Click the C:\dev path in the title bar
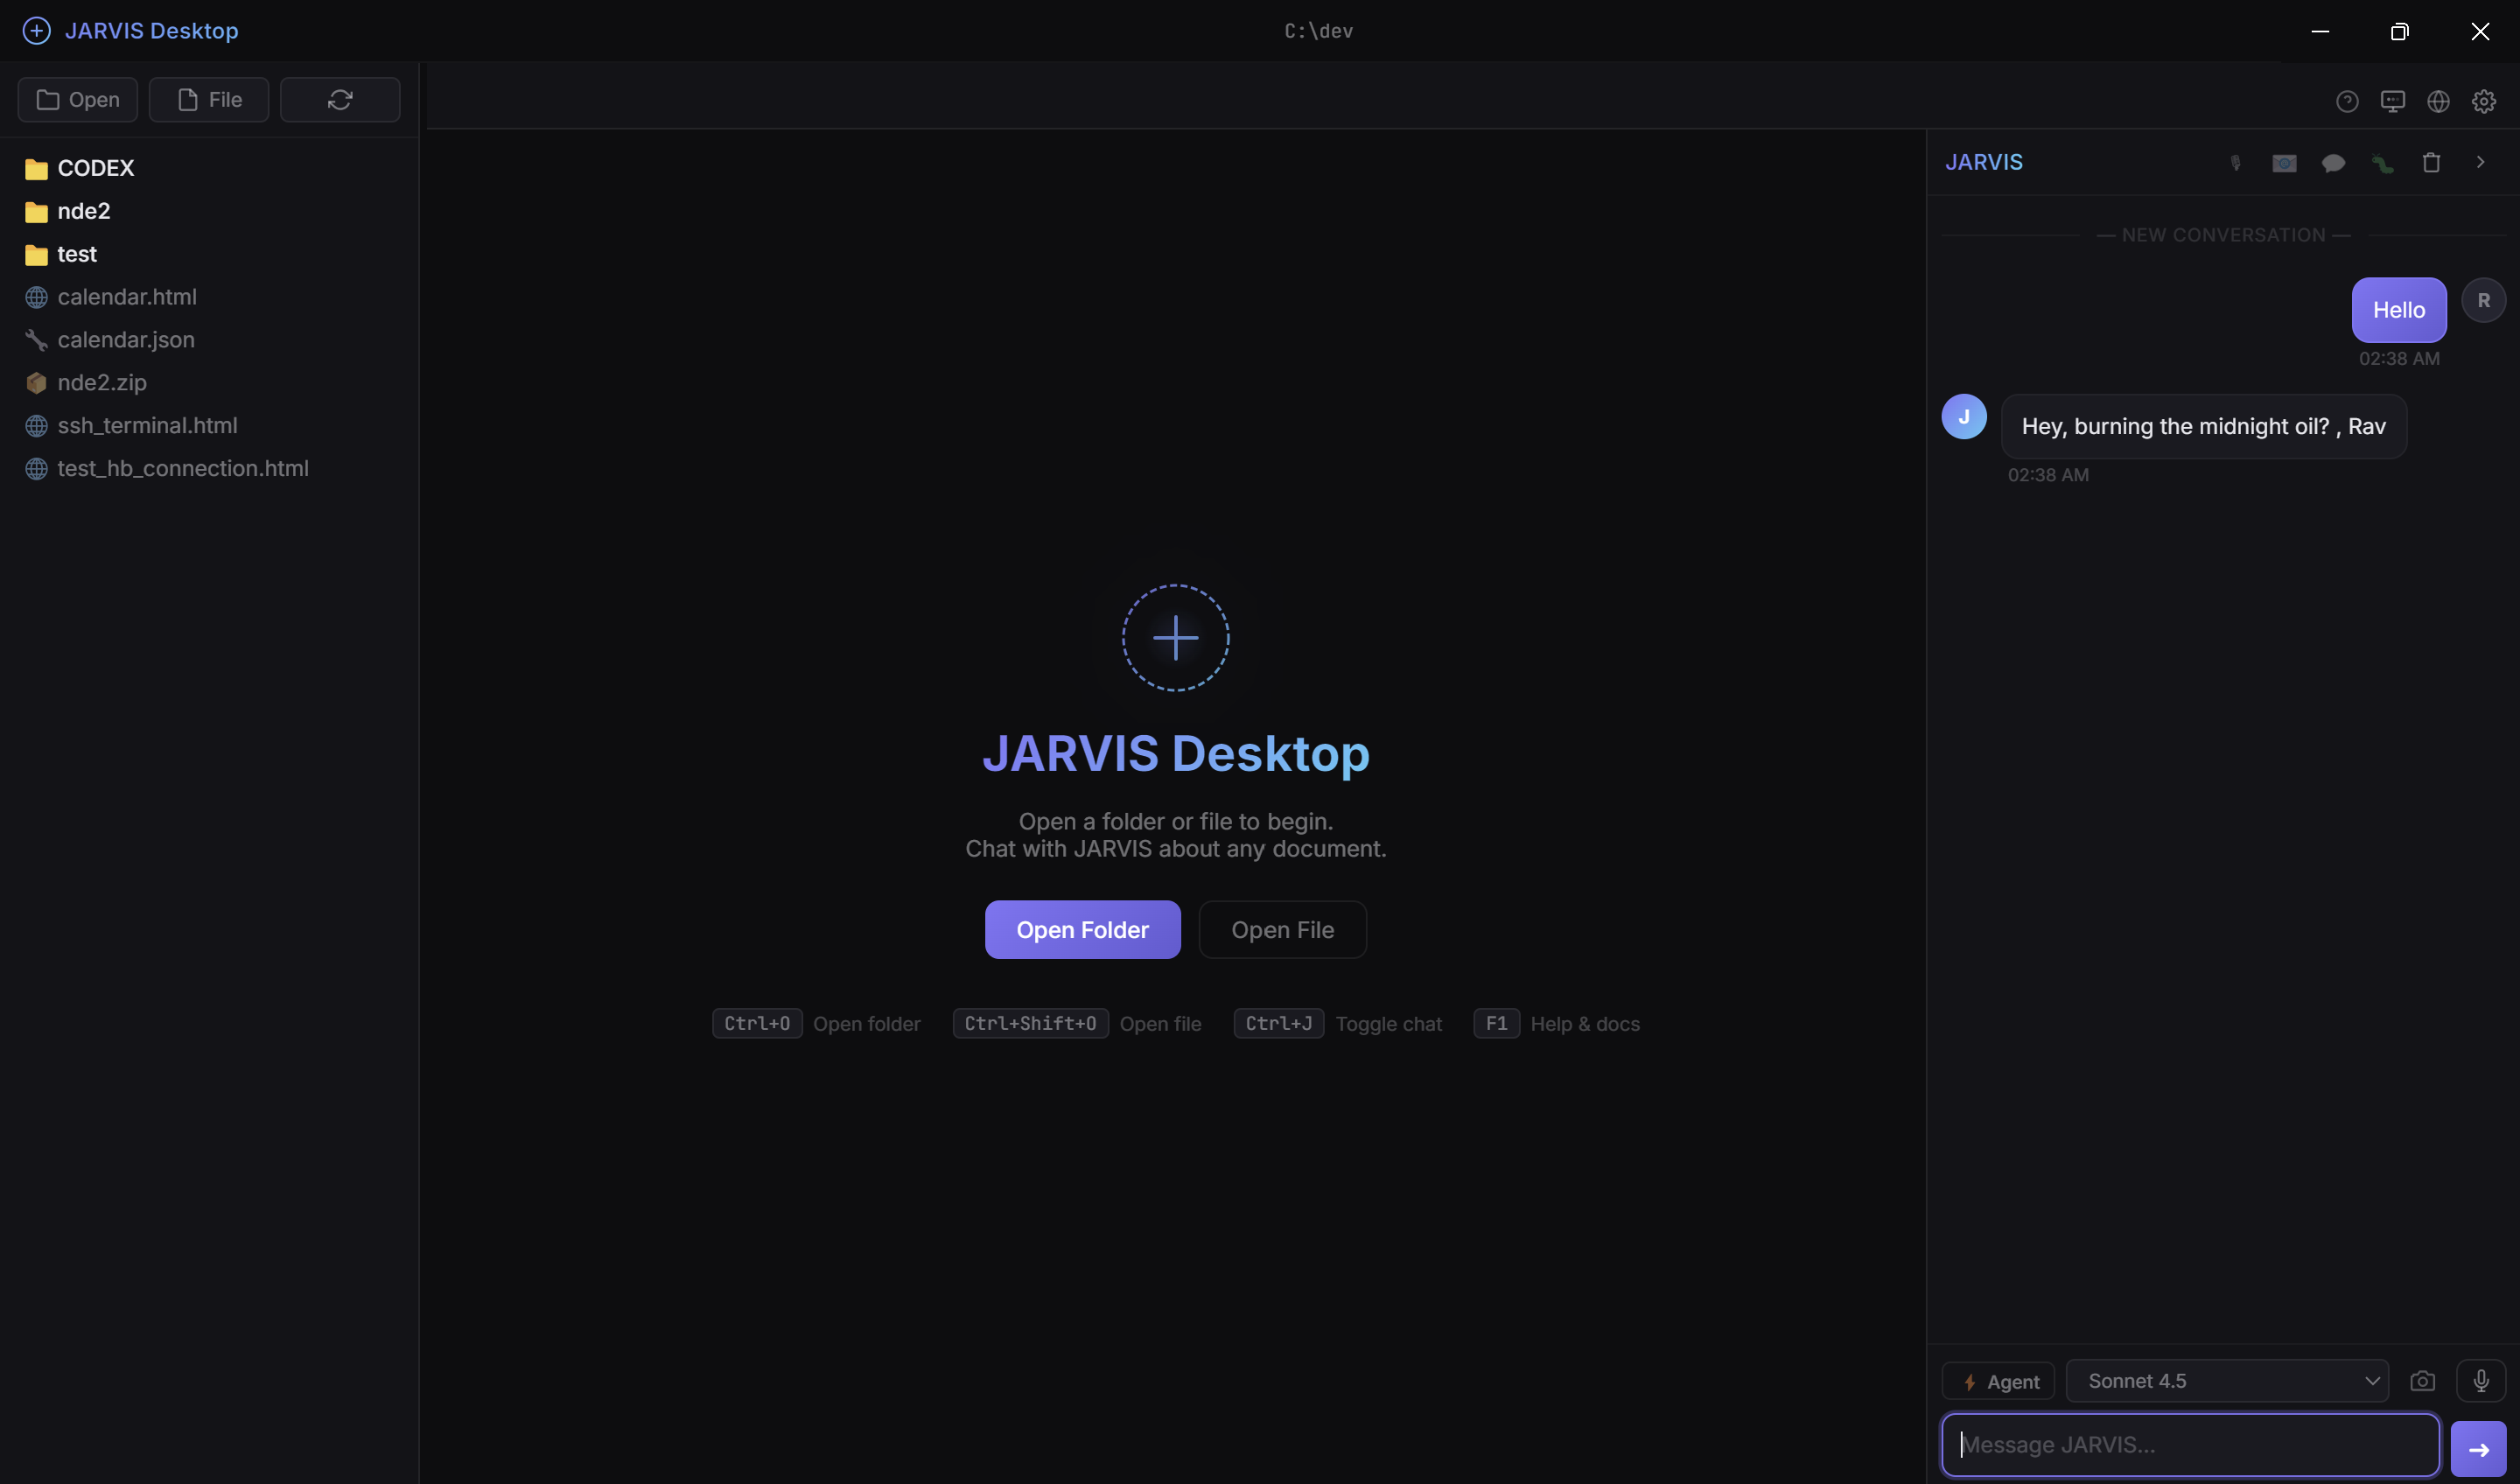2520x1484 pixels. pyautogui.click(x=1318, y=31)
